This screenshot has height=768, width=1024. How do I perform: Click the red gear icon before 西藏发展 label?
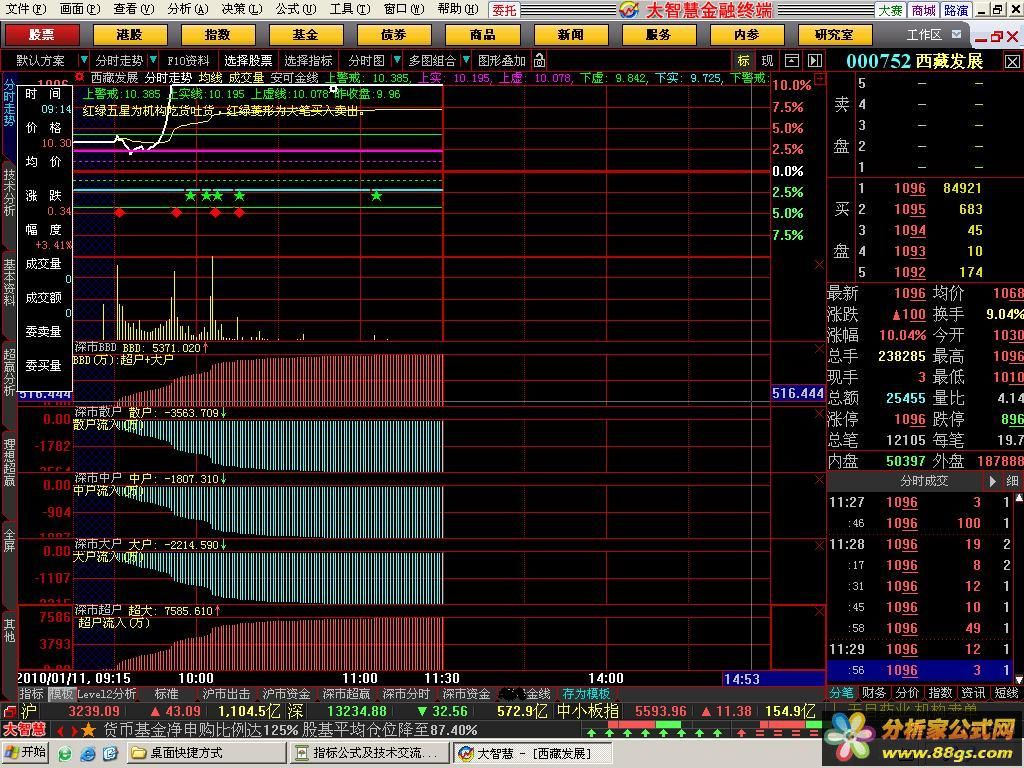[80, 78]
